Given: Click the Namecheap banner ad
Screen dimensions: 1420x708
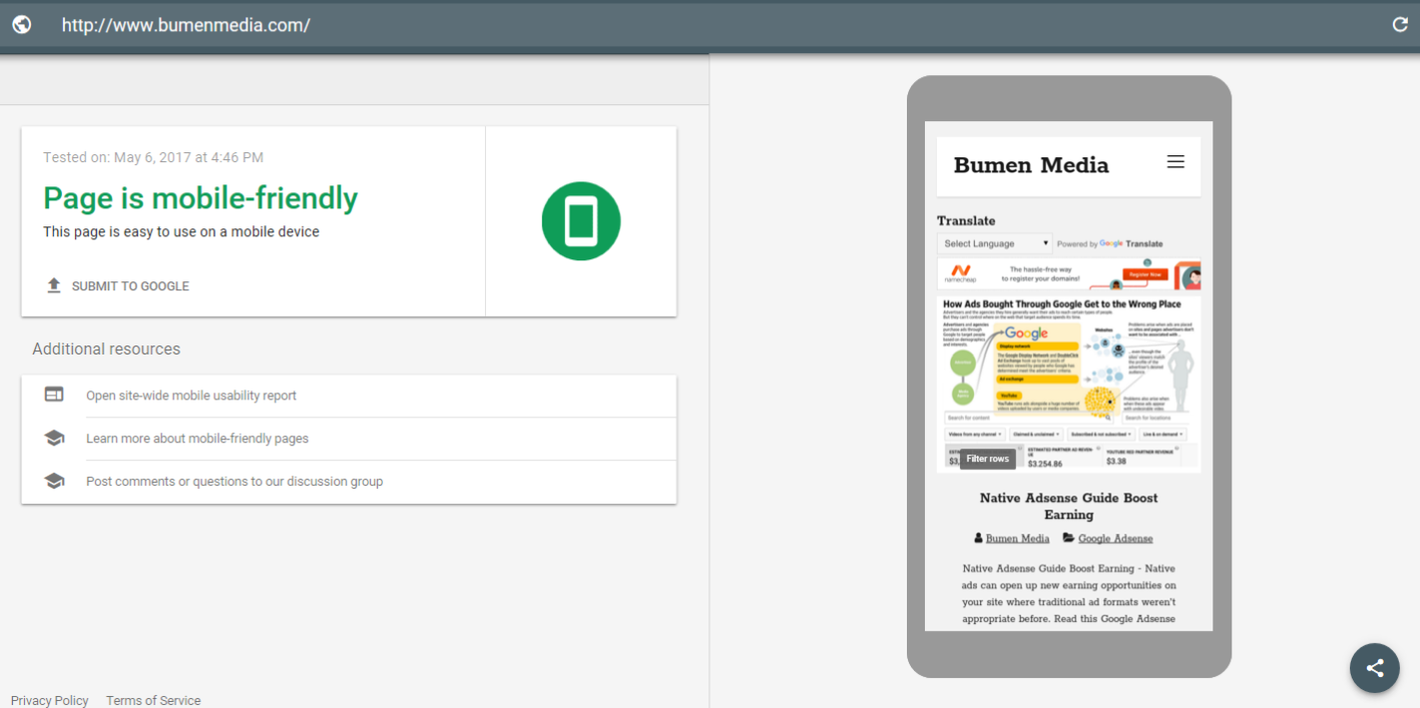Looking at the screenshot, I should (1069, 274).
